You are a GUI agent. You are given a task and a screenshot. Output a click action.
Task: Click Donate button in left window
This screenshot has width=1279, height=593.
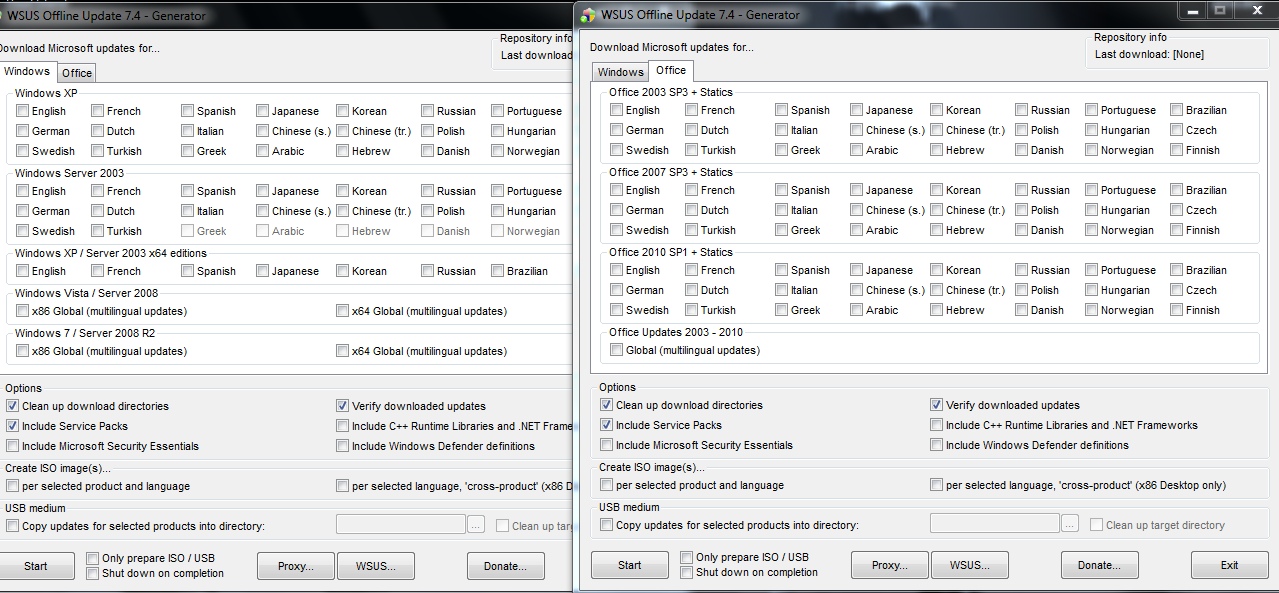(506, 566)
